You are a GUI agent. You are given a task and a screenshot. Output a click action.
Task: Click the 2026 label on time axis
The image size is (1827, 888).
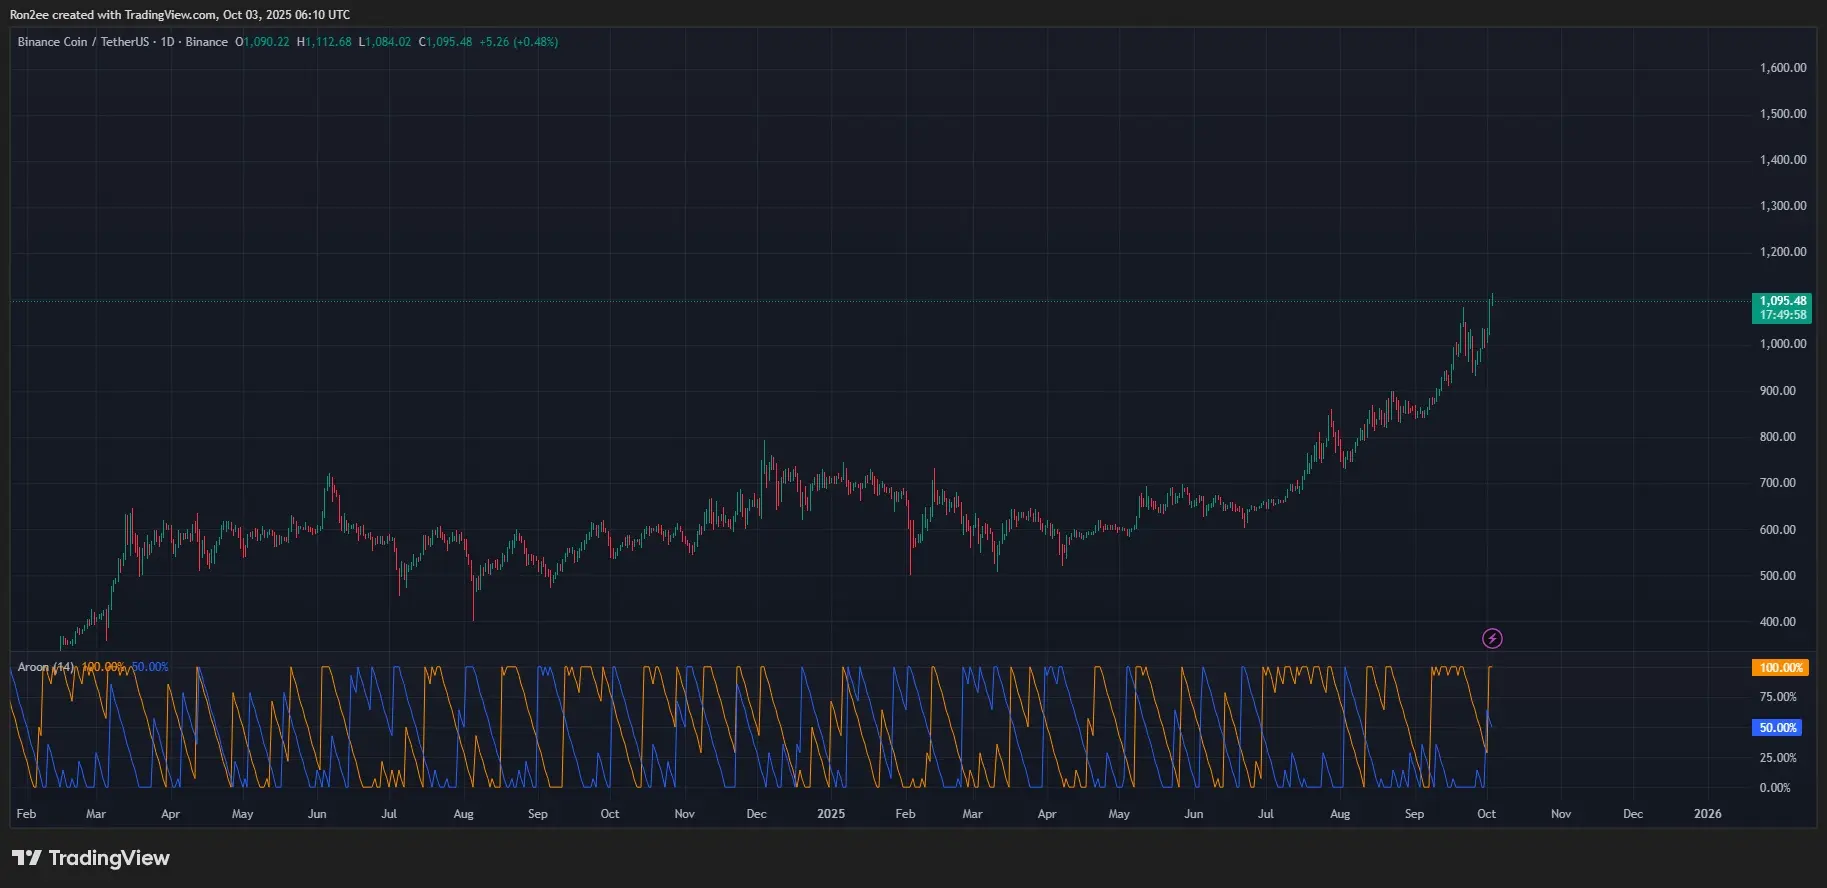coord(1707,814)
